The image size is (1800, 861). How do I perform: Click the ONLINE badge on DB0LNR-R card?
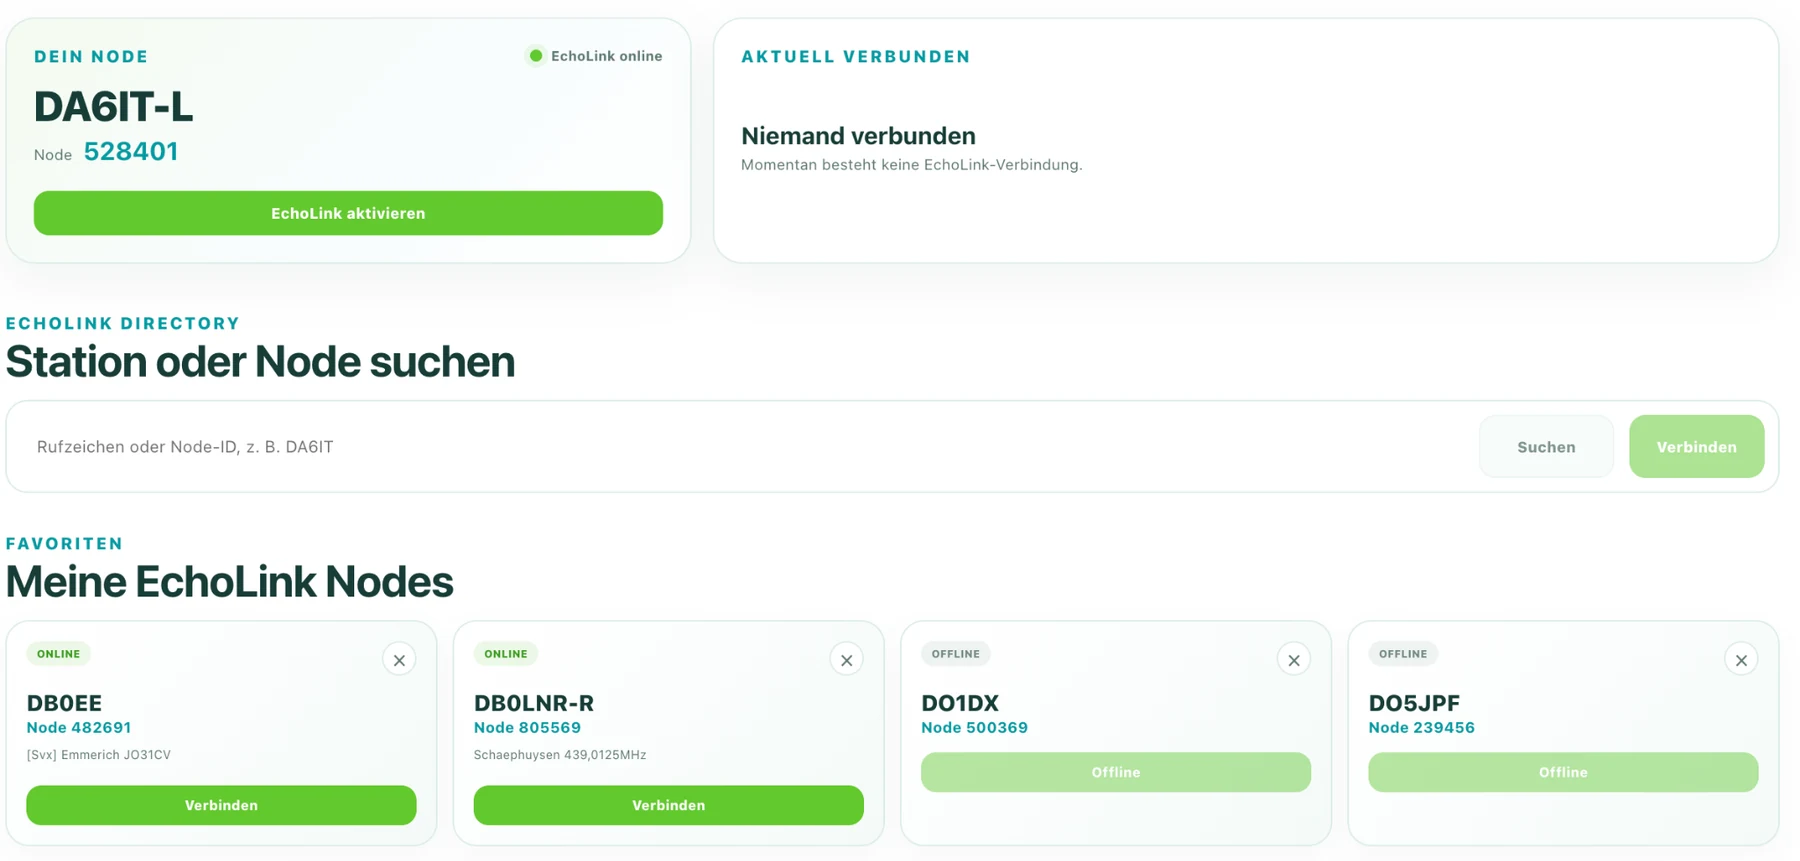505,654
